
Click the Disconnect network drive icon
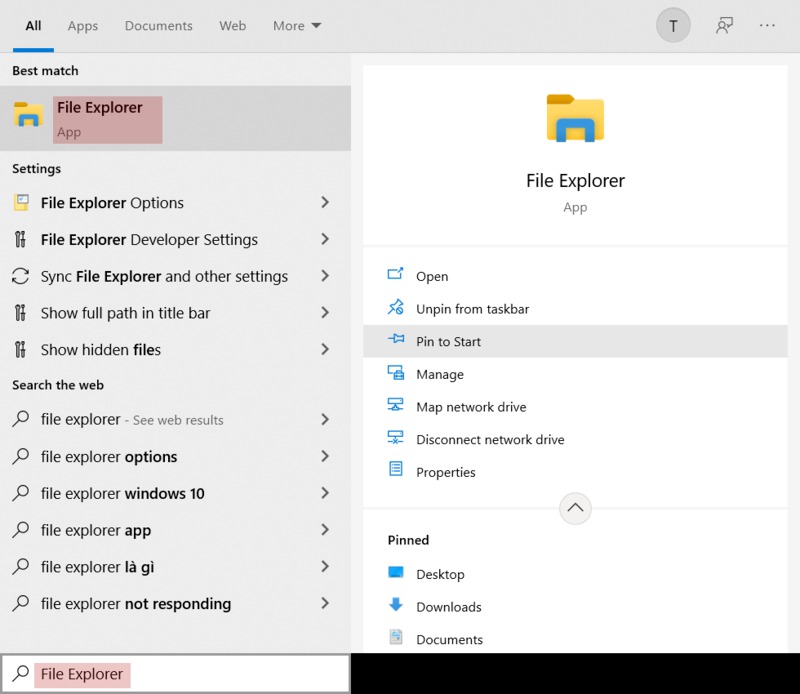[395, 439]
